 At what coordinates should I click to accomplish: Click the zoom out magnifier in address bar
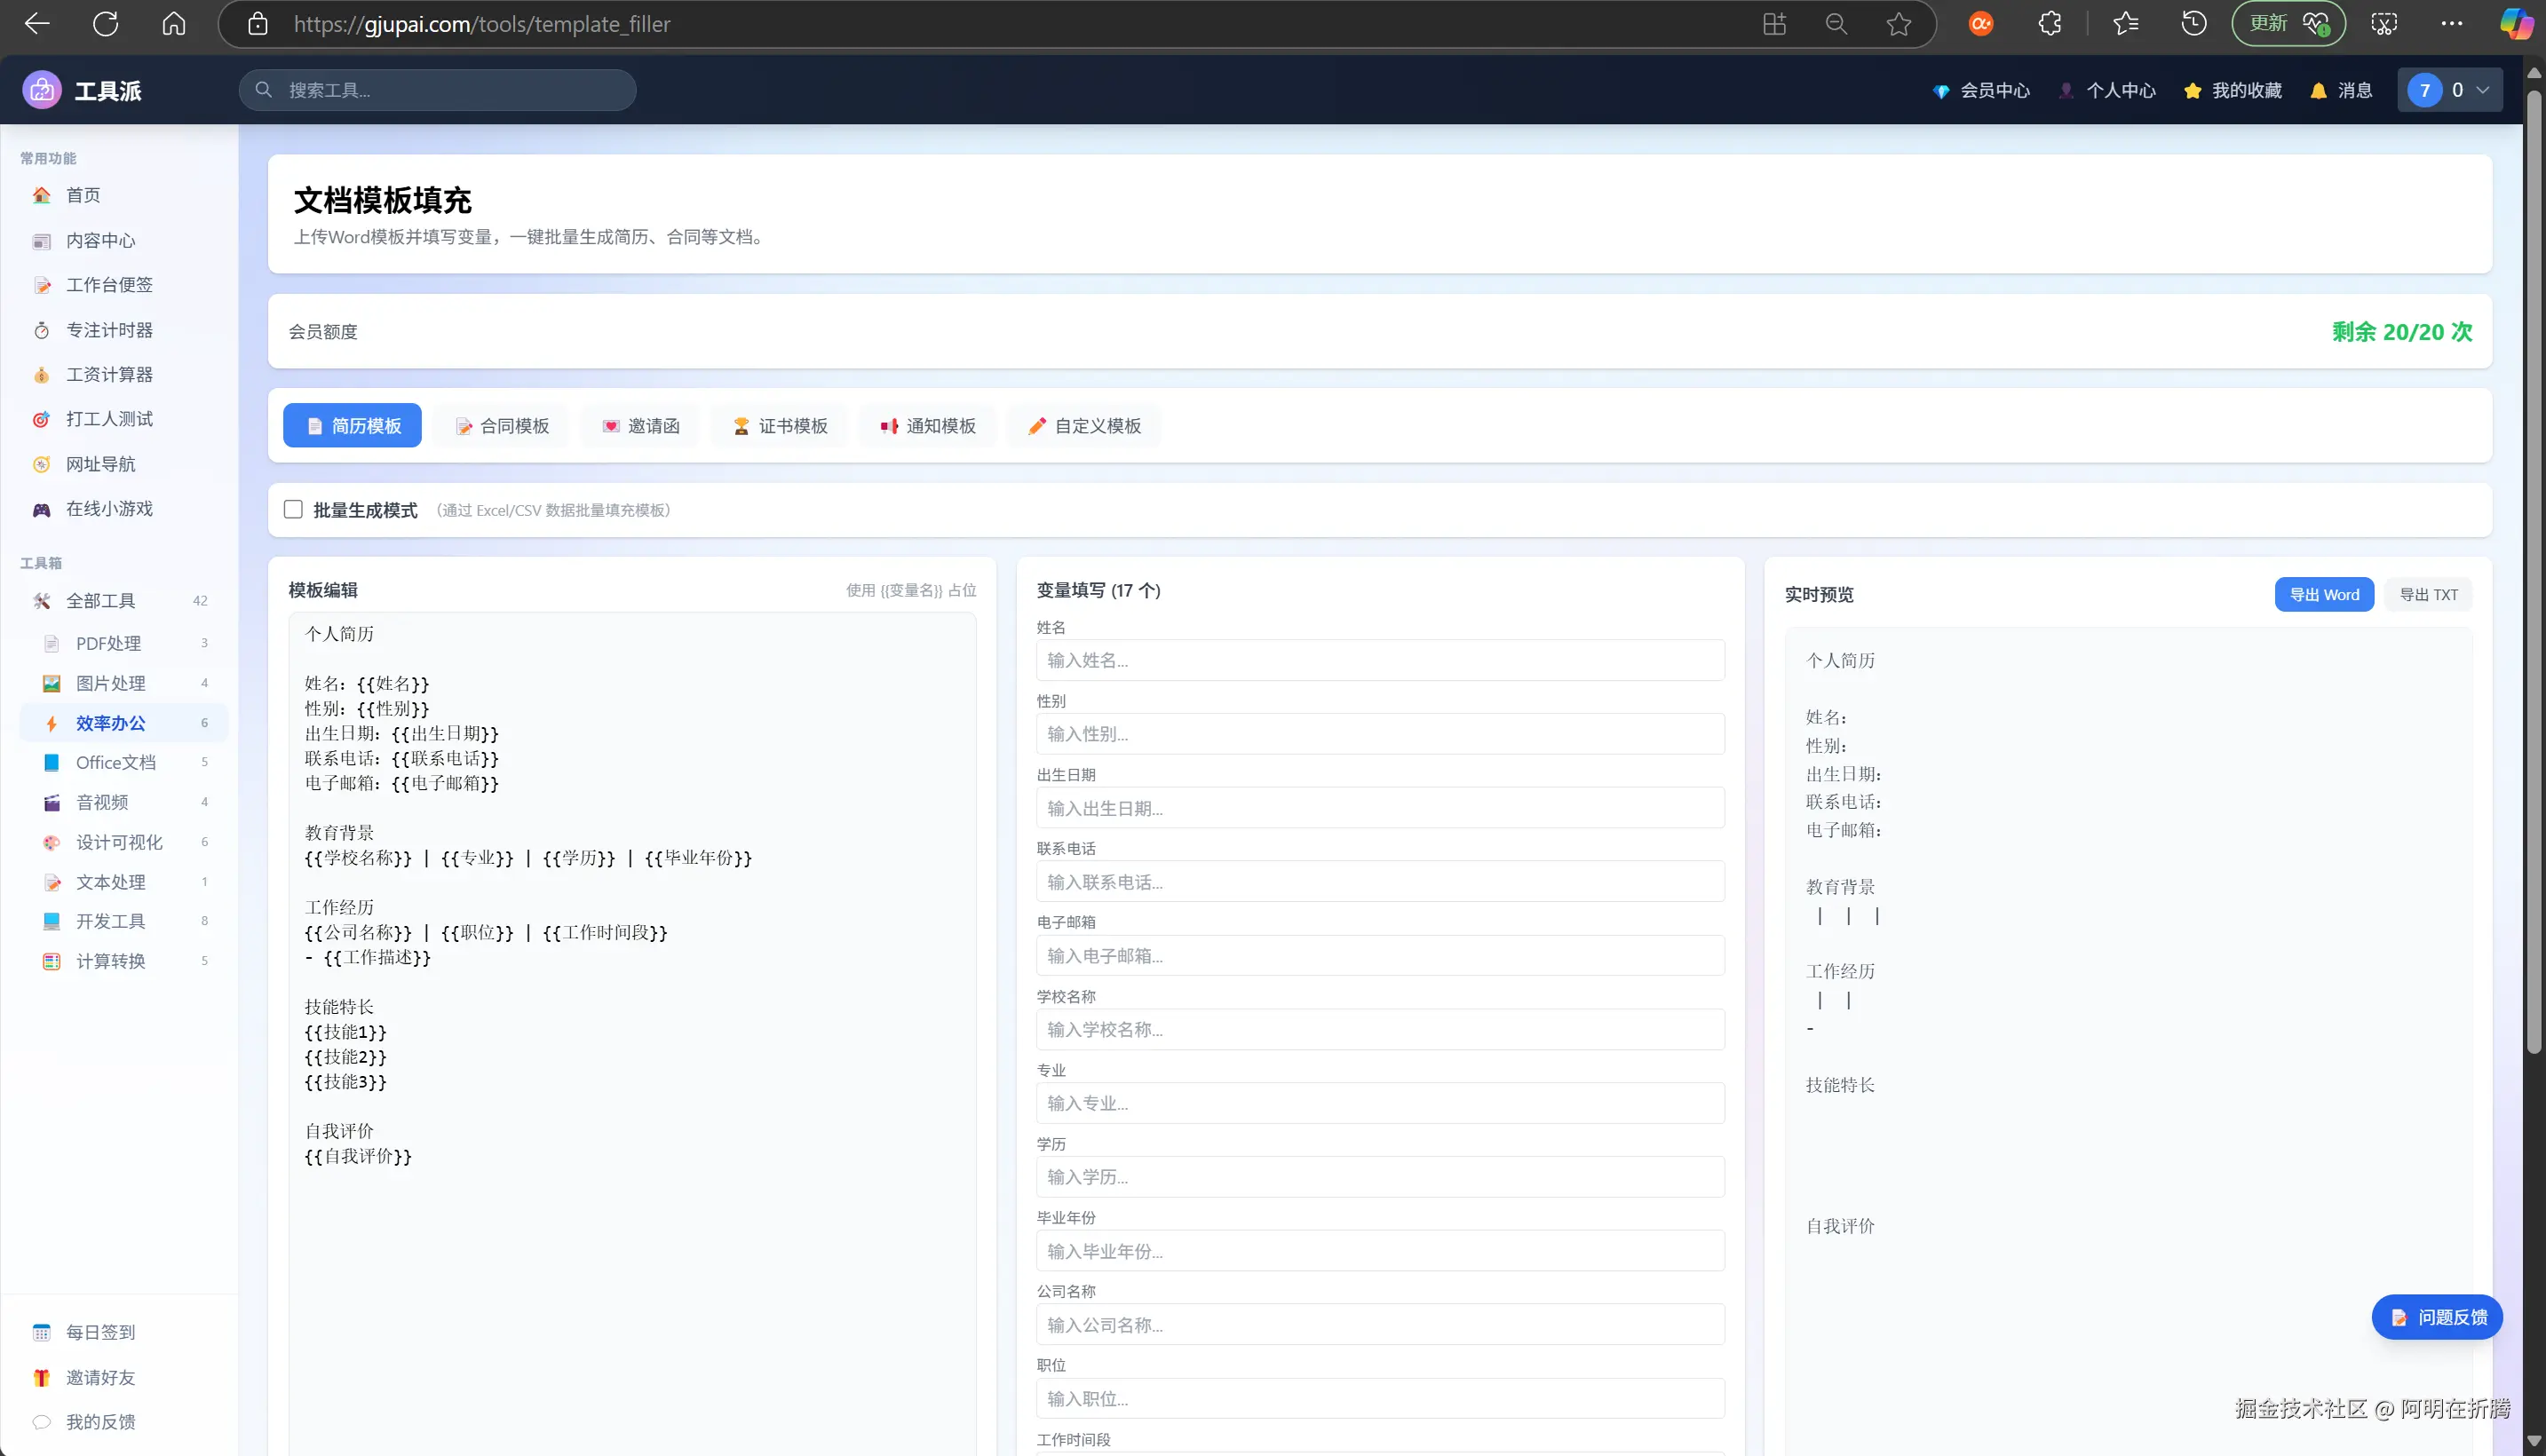coord(1836,24)
